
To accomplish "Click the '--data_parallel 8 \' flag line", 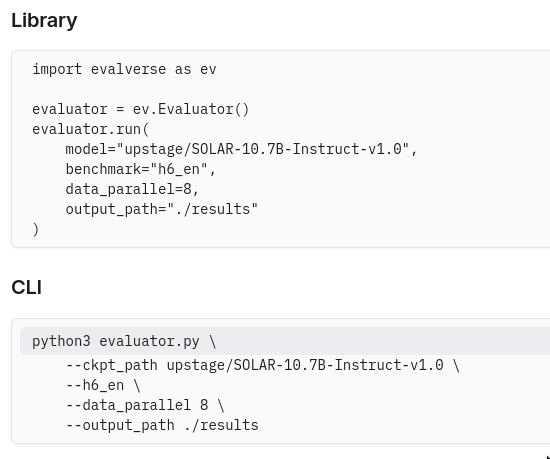I will click(x=145, y=405).
